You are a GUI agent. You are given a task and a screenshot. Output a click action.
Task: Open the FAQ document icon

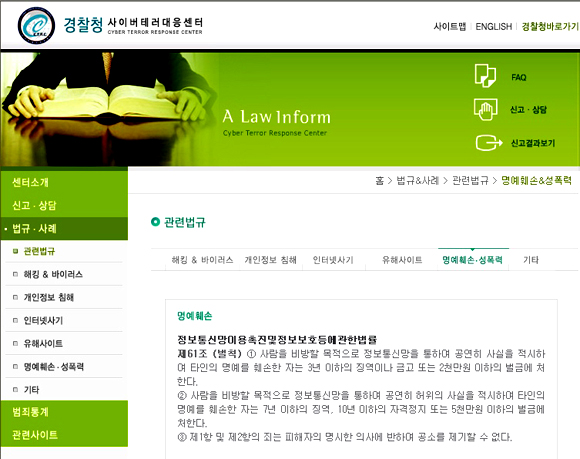[x=485, y=75]
